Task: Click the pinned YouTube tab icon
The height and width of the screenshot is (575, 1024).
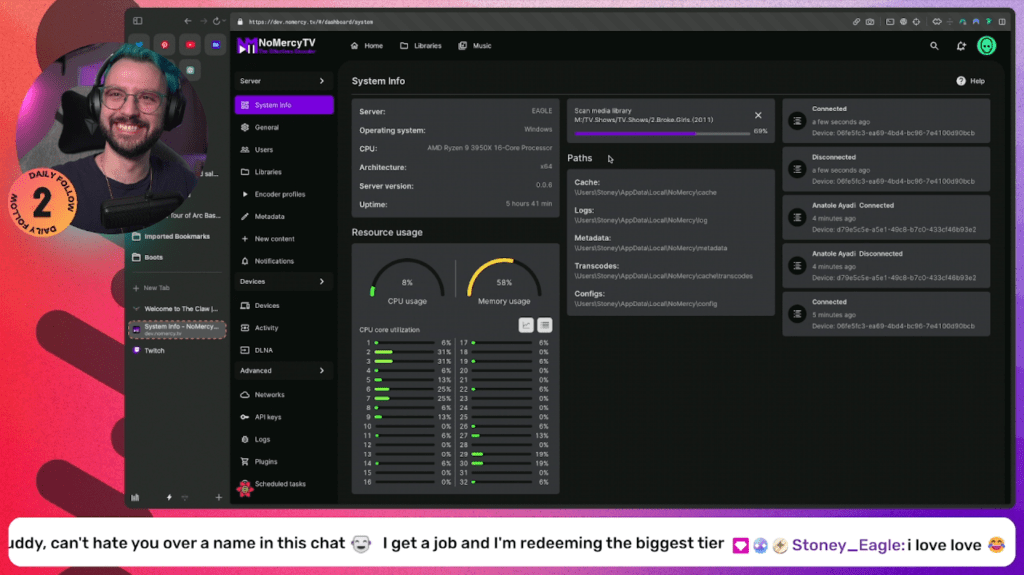Action: 190,45
